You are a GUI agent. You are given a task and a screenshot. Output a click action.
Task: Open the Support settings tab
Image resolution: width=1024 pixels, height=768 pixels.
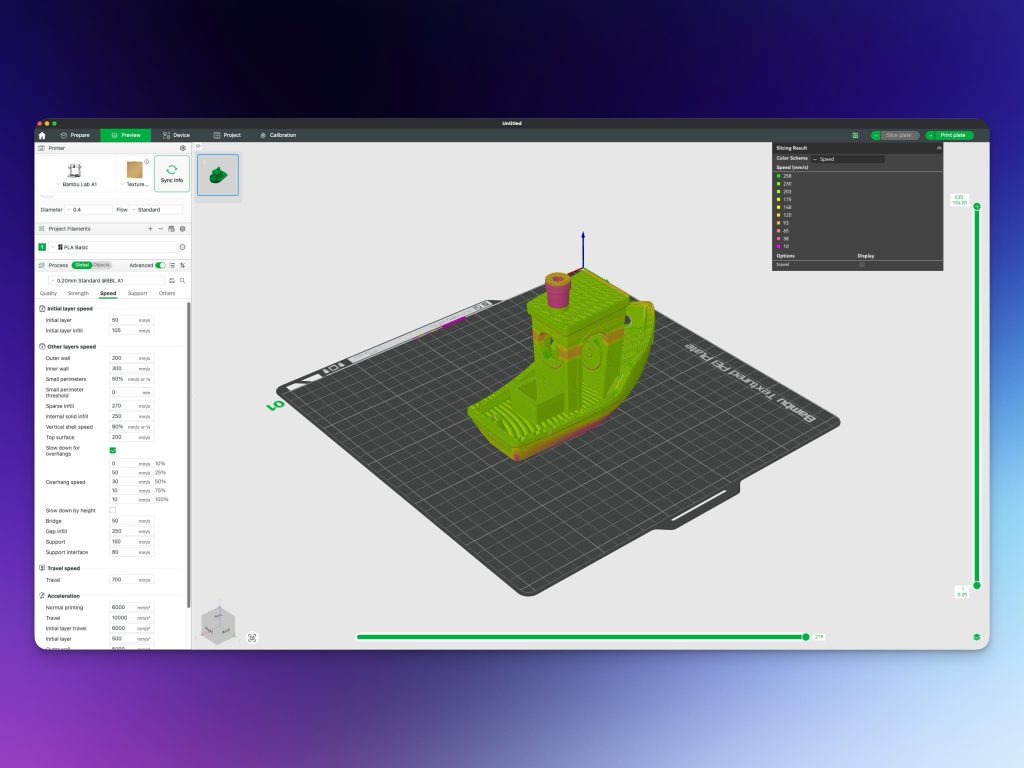137,293
